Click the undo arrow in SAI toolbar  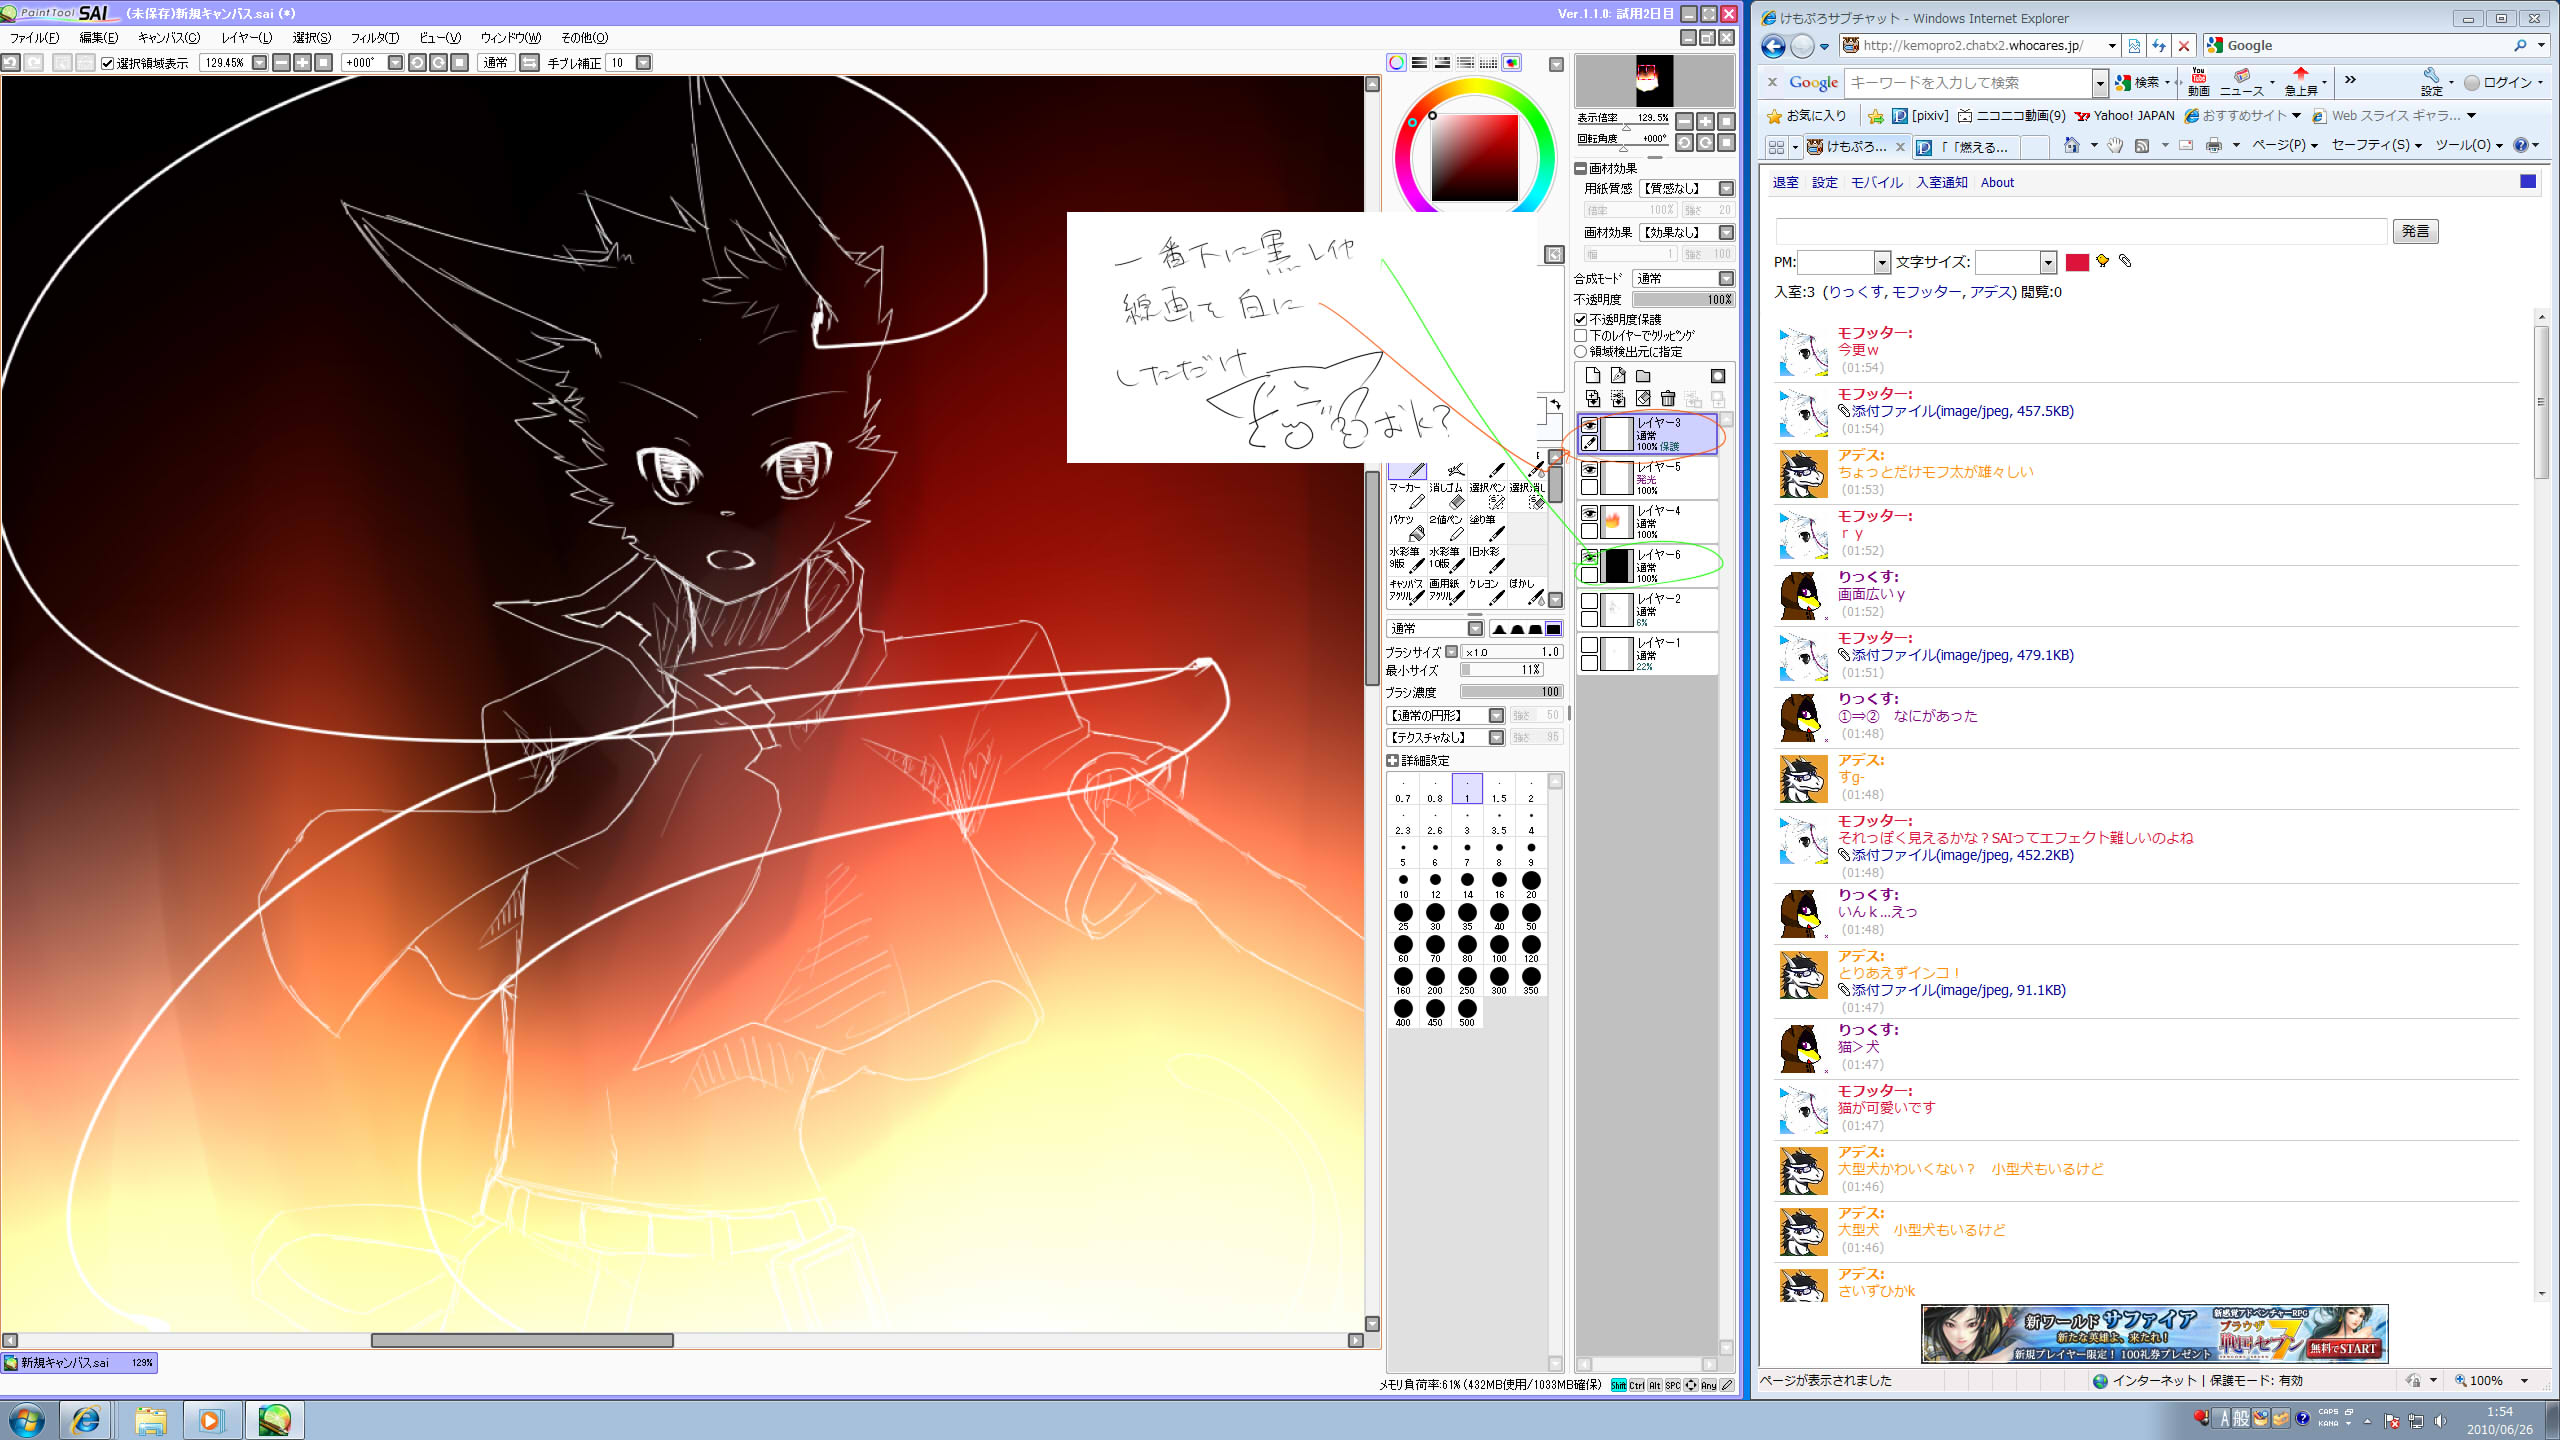coord(10,63)
